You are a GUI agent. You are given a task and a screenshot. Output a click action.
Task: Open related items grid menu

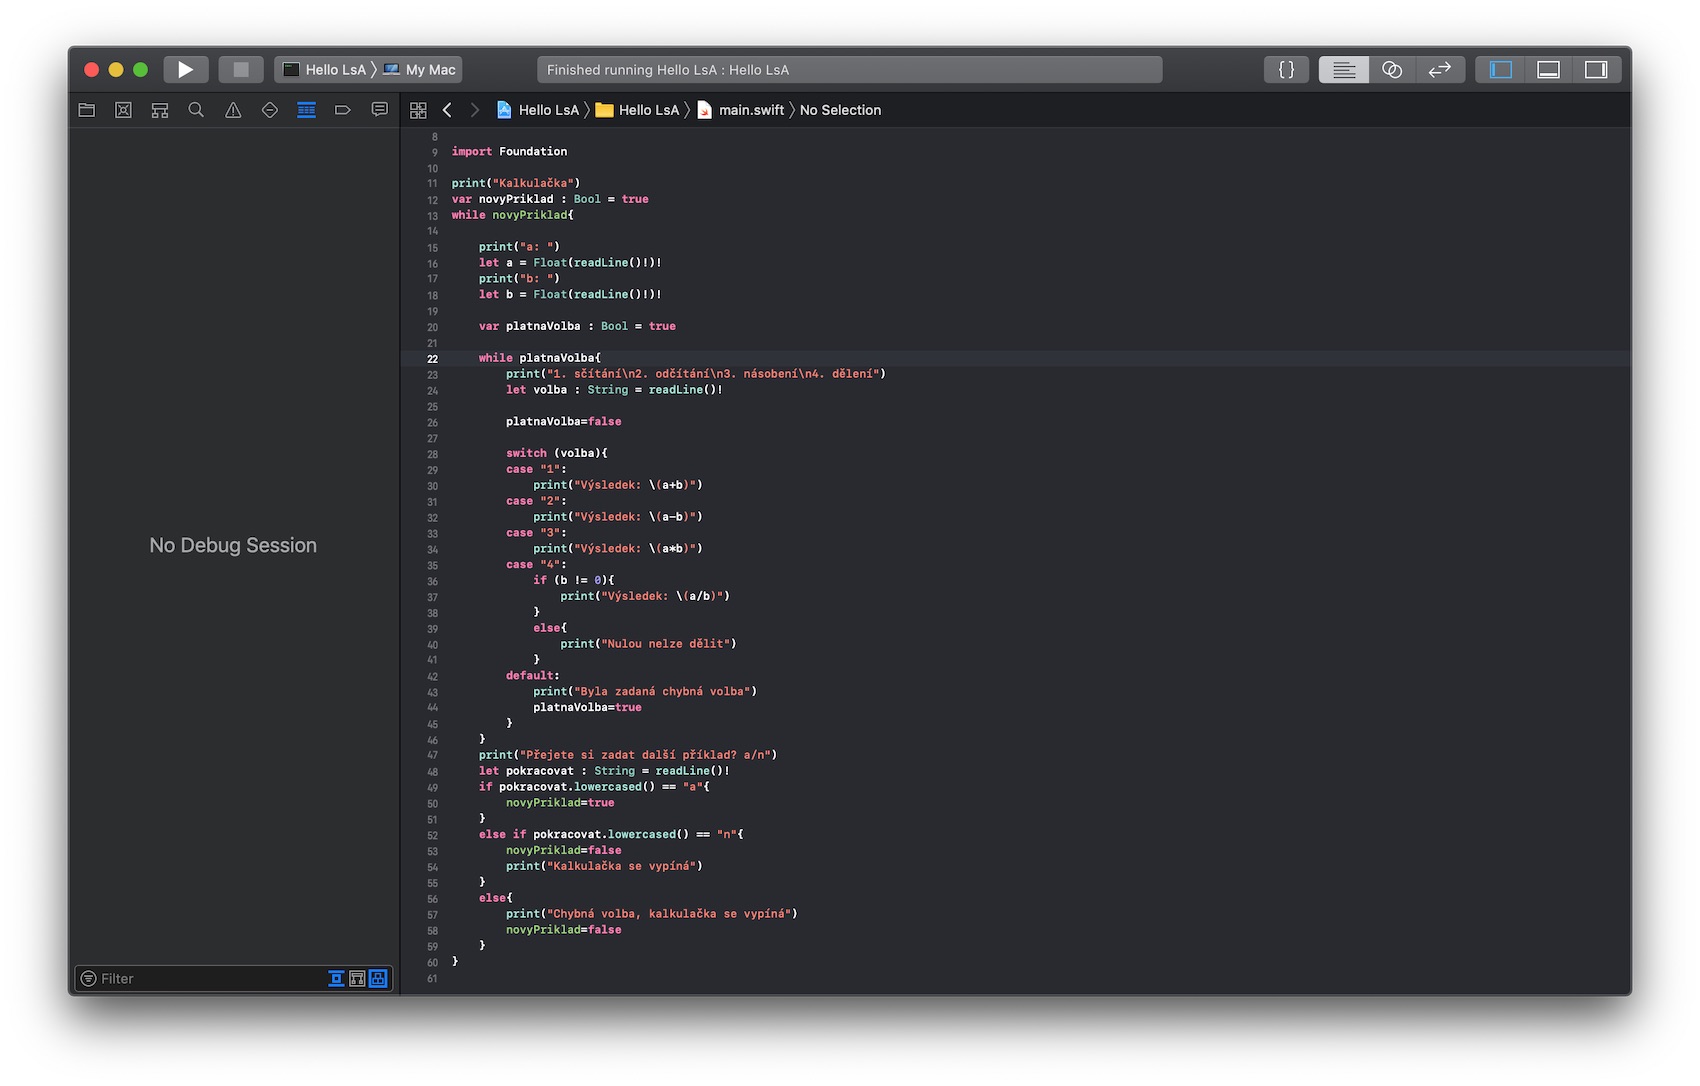418,110
